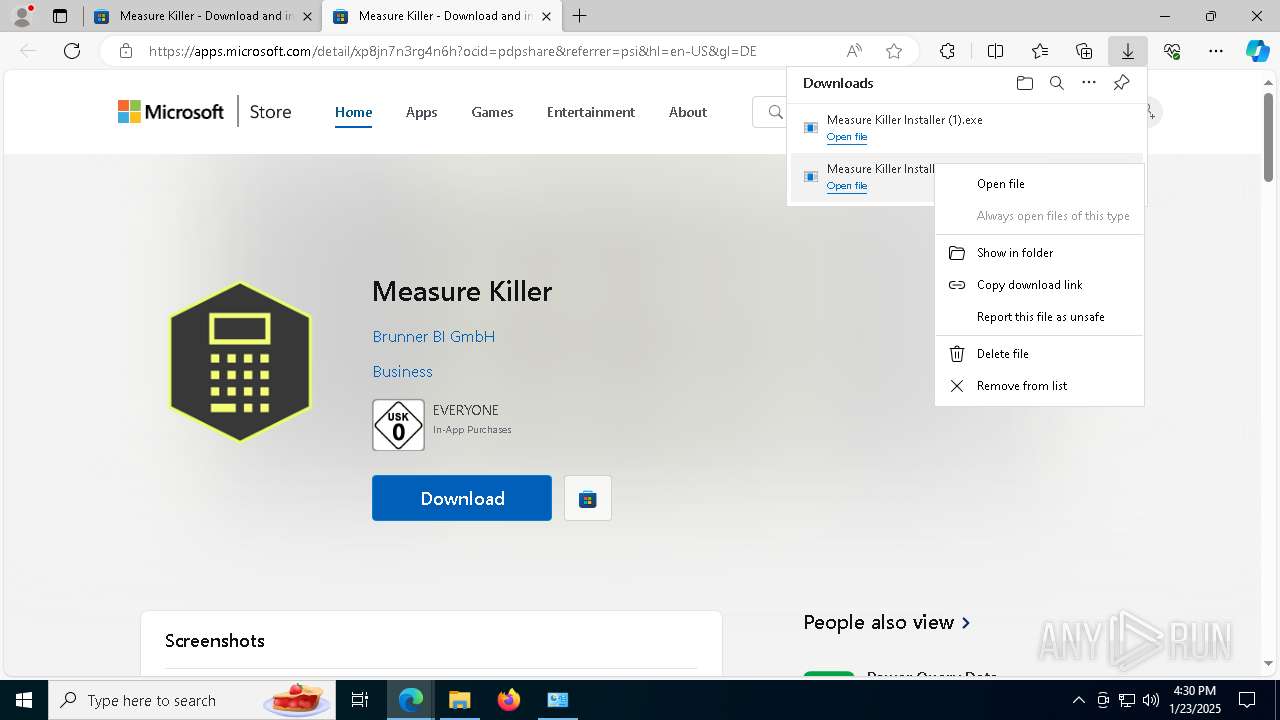Viewport: 1280px width, 720px height.
Task: Adjust volume via the speaker tray icon
Action: [1151, 700]
